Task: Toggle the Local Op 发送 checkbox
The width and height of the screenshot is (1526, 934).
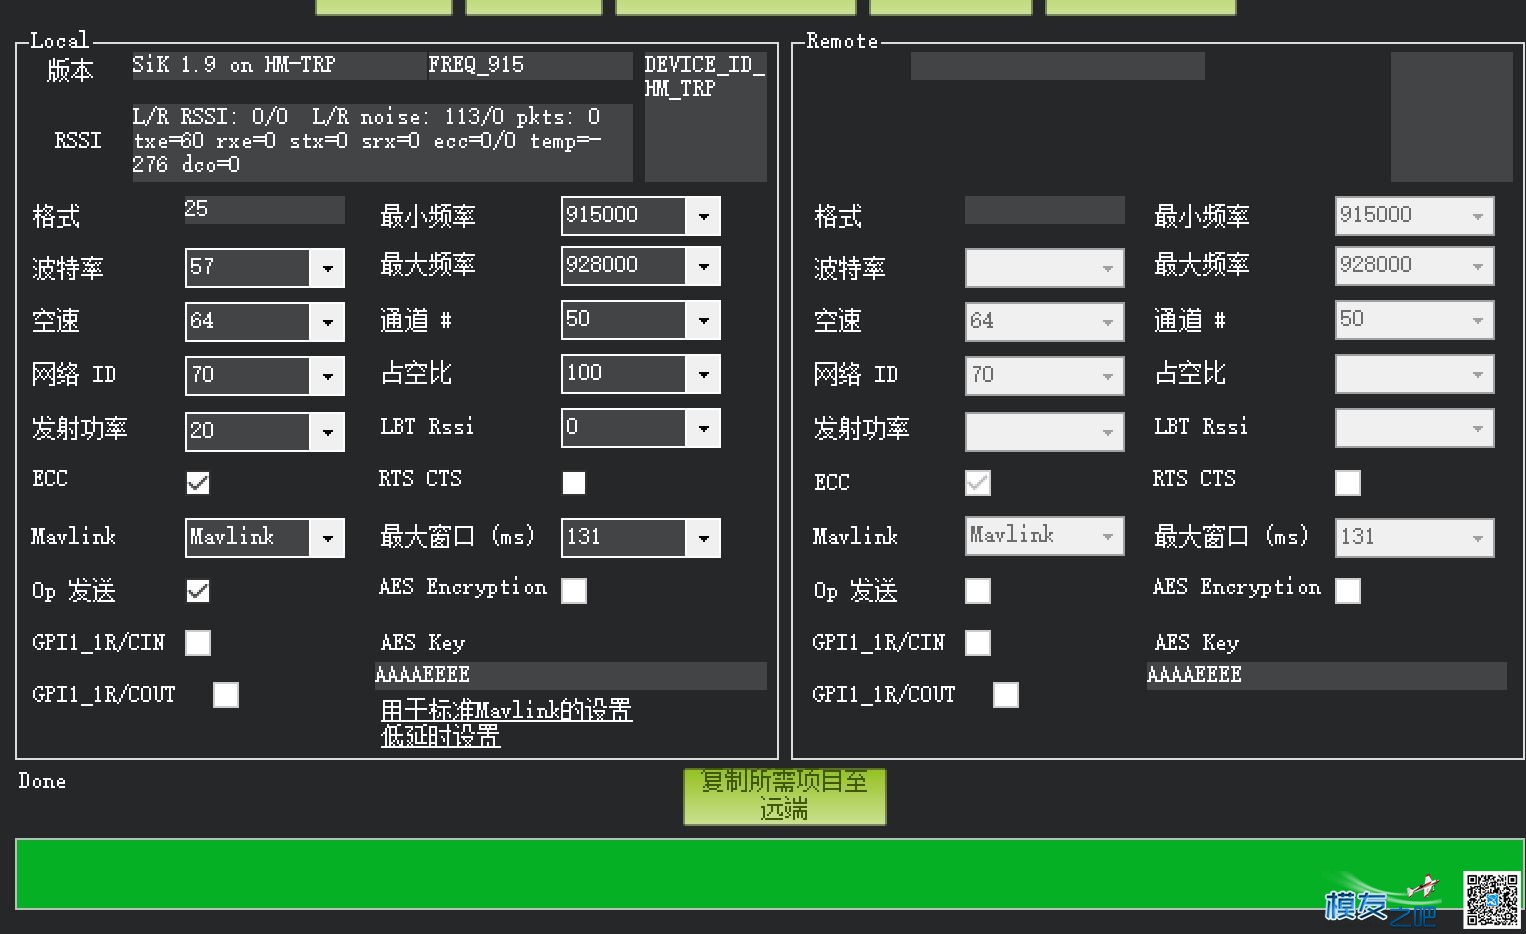Action: (198, 591)
